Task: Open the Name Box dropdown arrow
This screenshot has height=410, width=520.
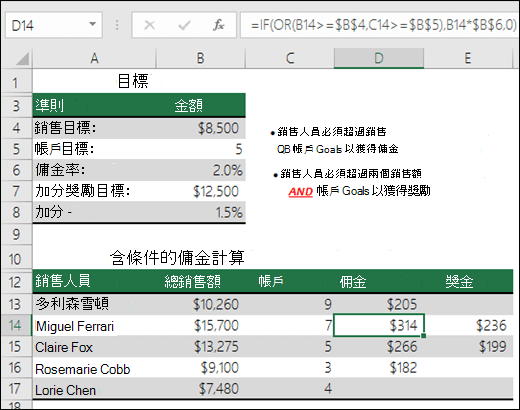Action: click(x=93, y=24)
